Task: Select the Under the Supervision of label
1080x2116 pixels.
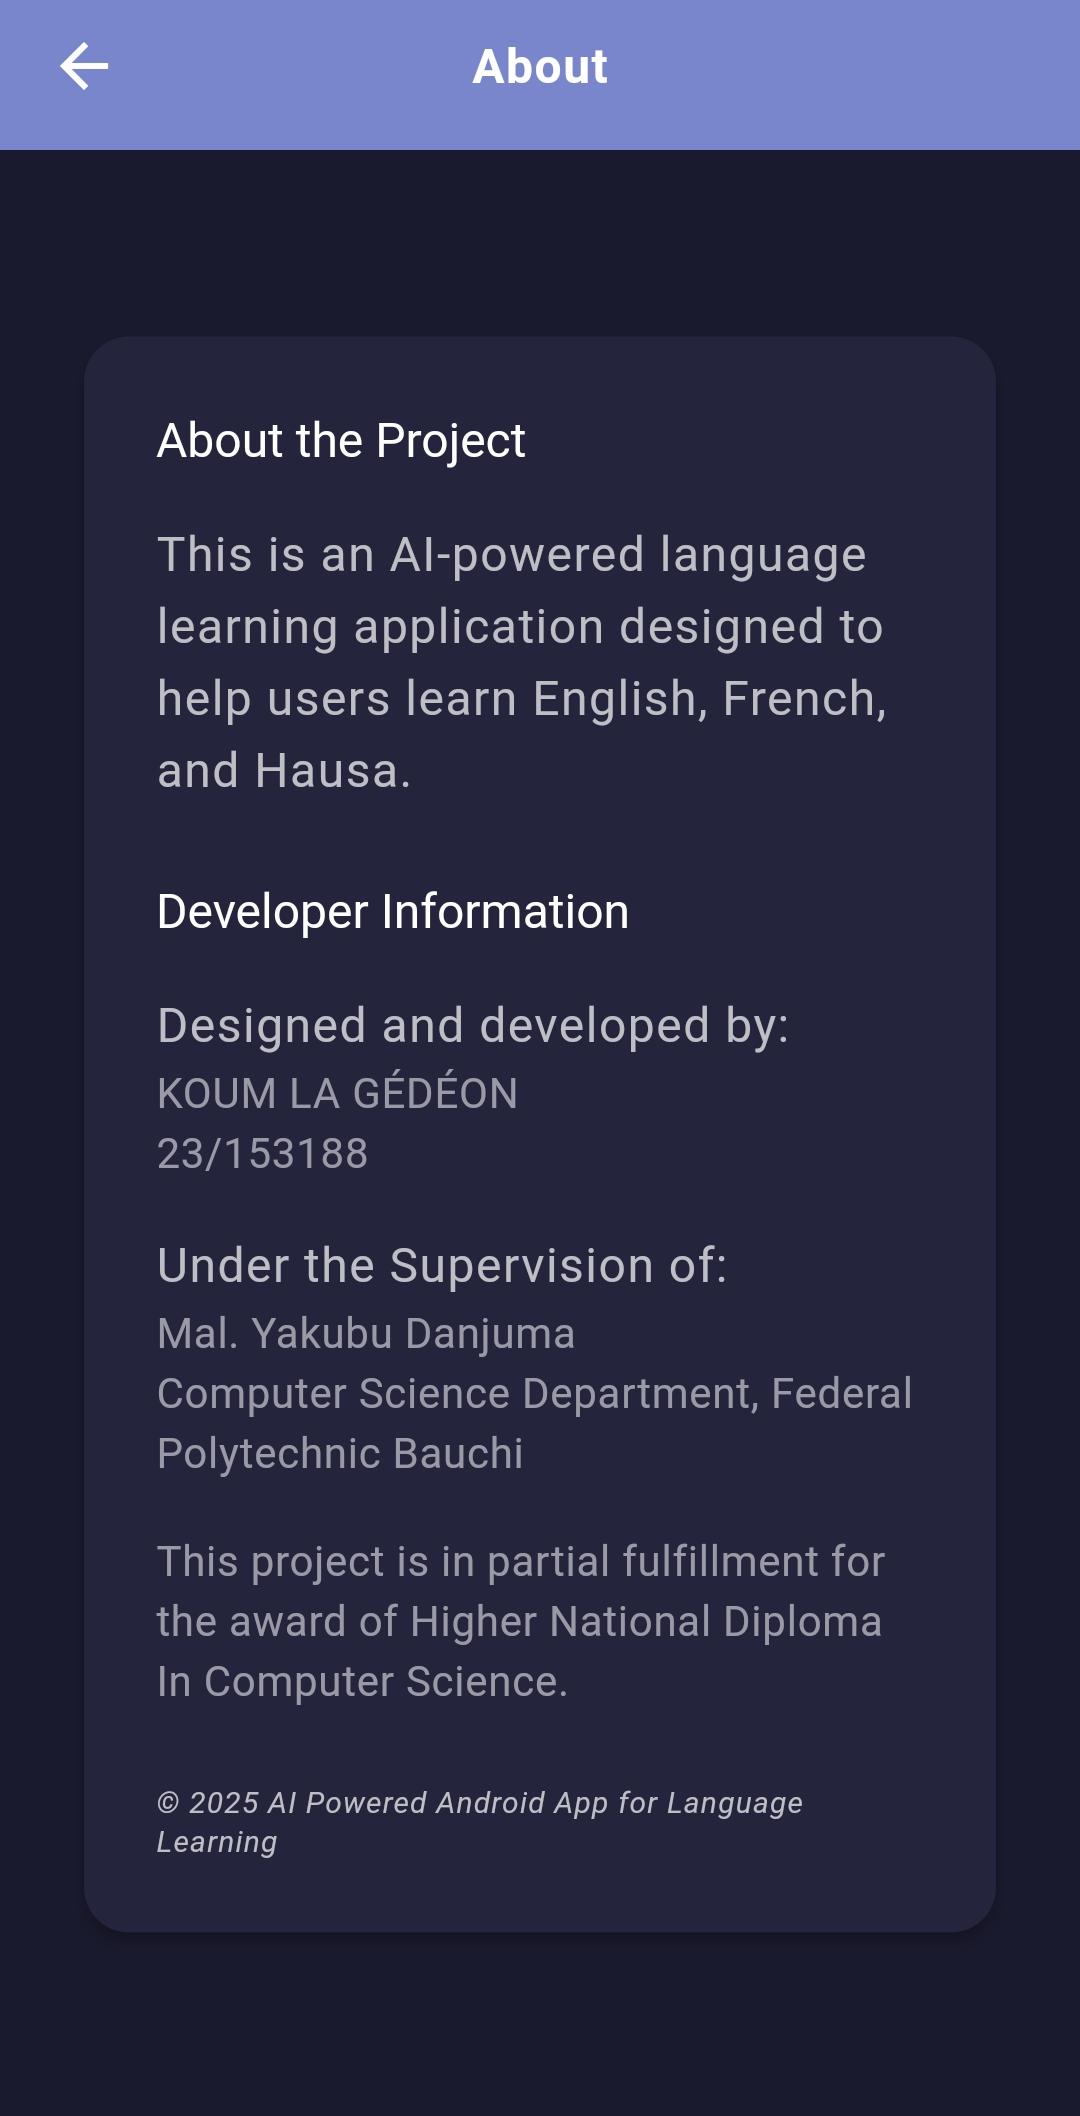Action: point(443,1264)
